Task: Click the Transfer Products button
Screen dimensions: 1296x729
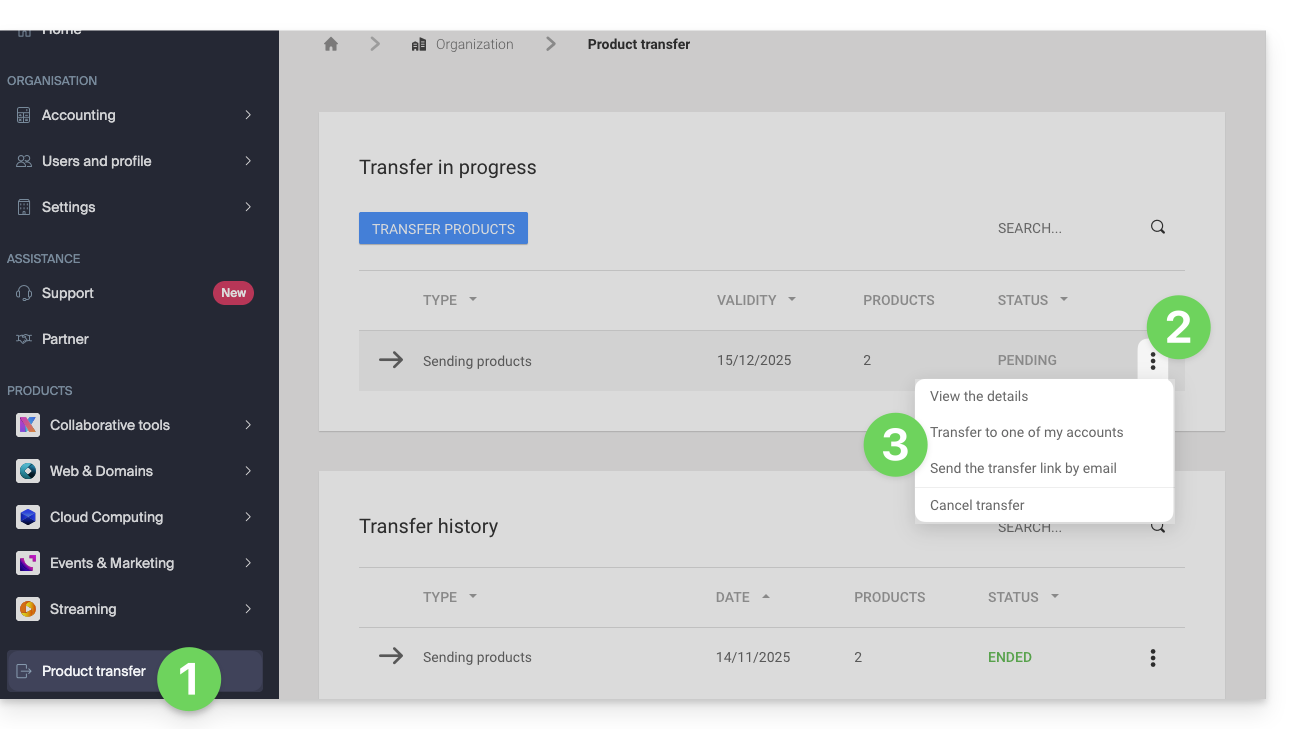Action: point(443,228)
